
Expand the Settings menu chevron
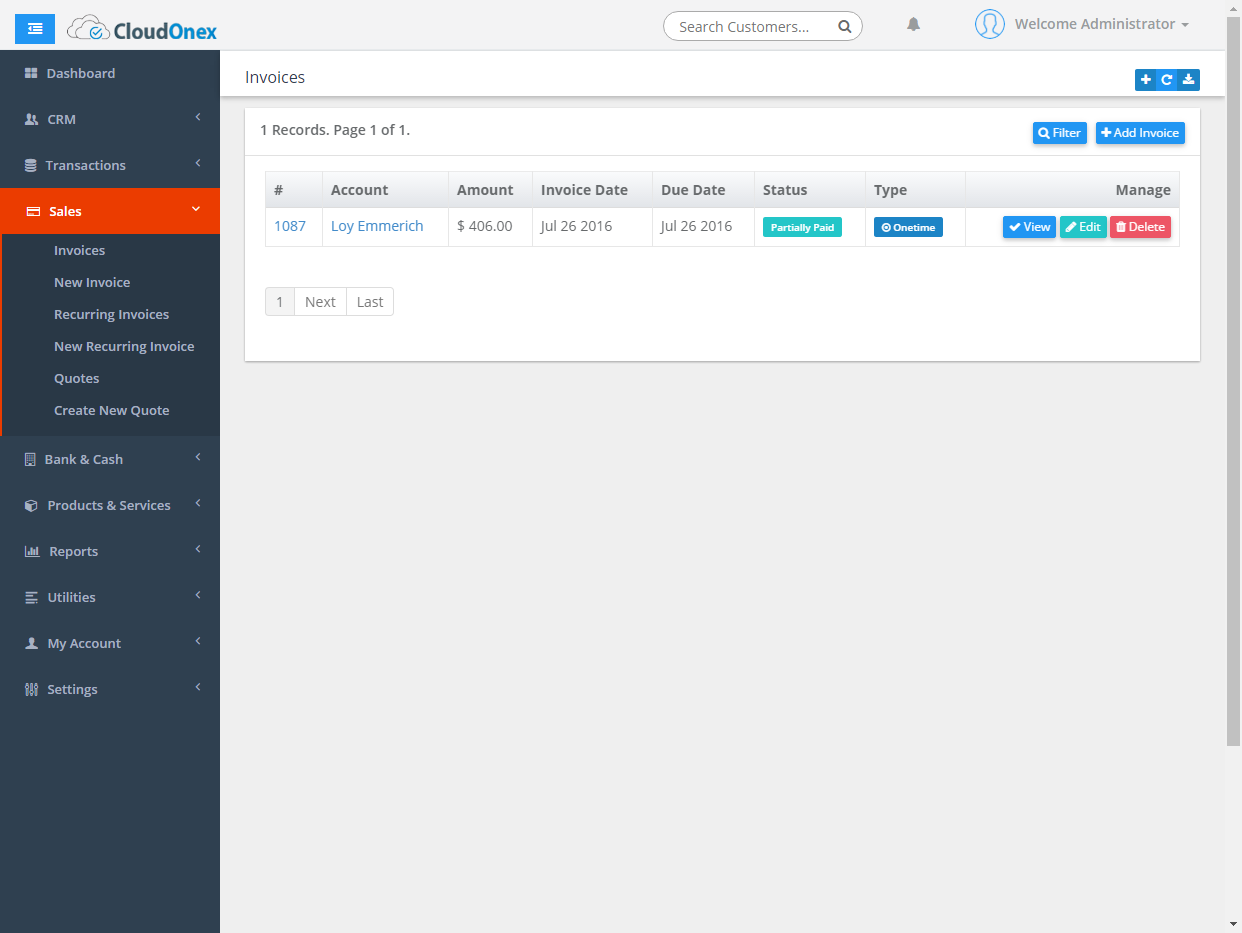pyautogui.click(x=198, y=688)
